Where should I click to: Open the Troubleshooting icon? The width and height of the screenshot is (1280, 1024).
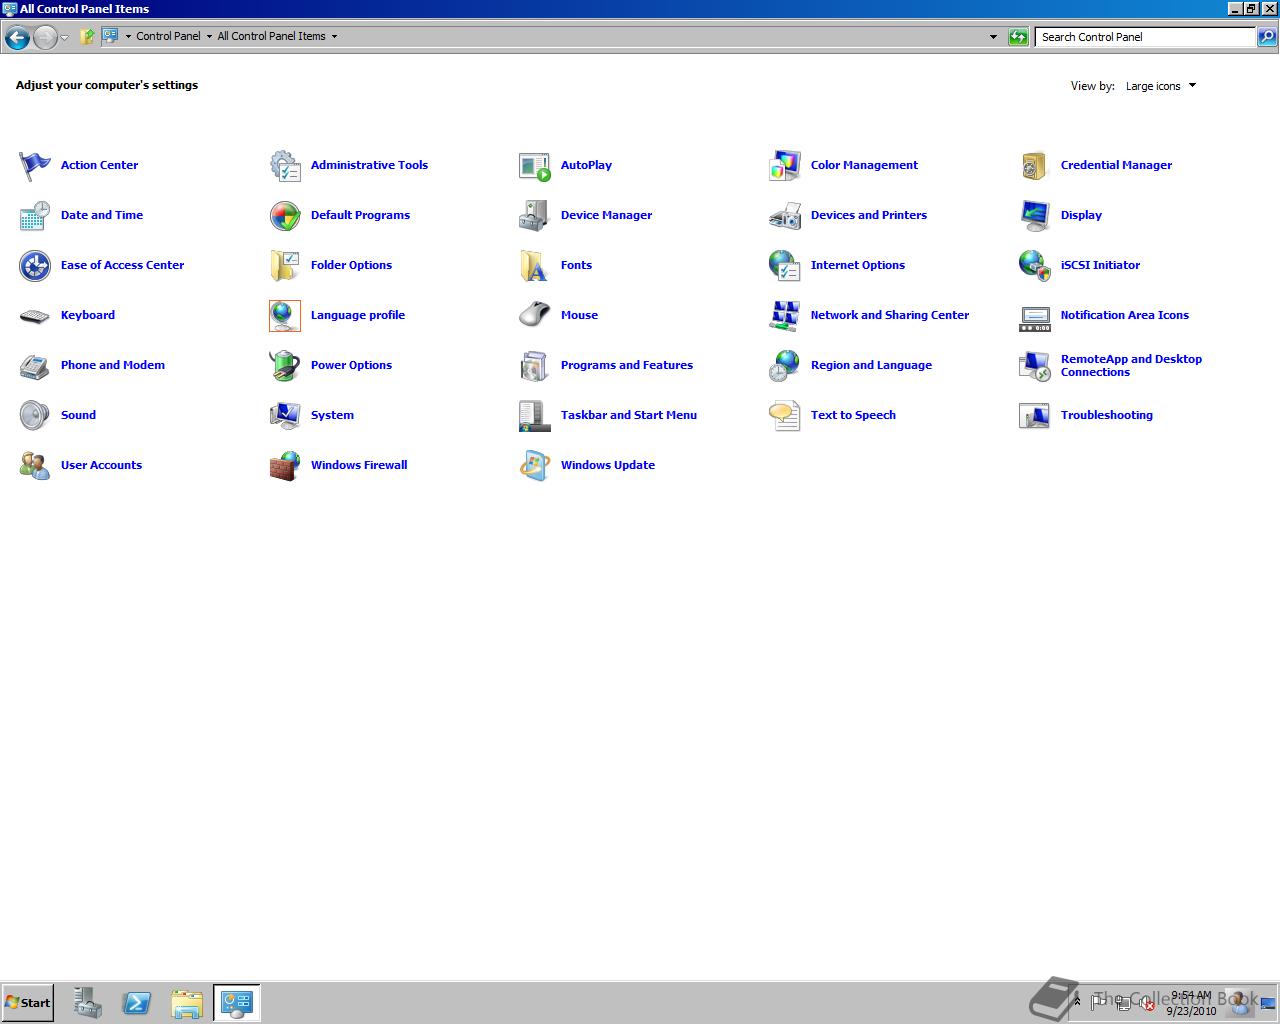(x=1035, y=416)
